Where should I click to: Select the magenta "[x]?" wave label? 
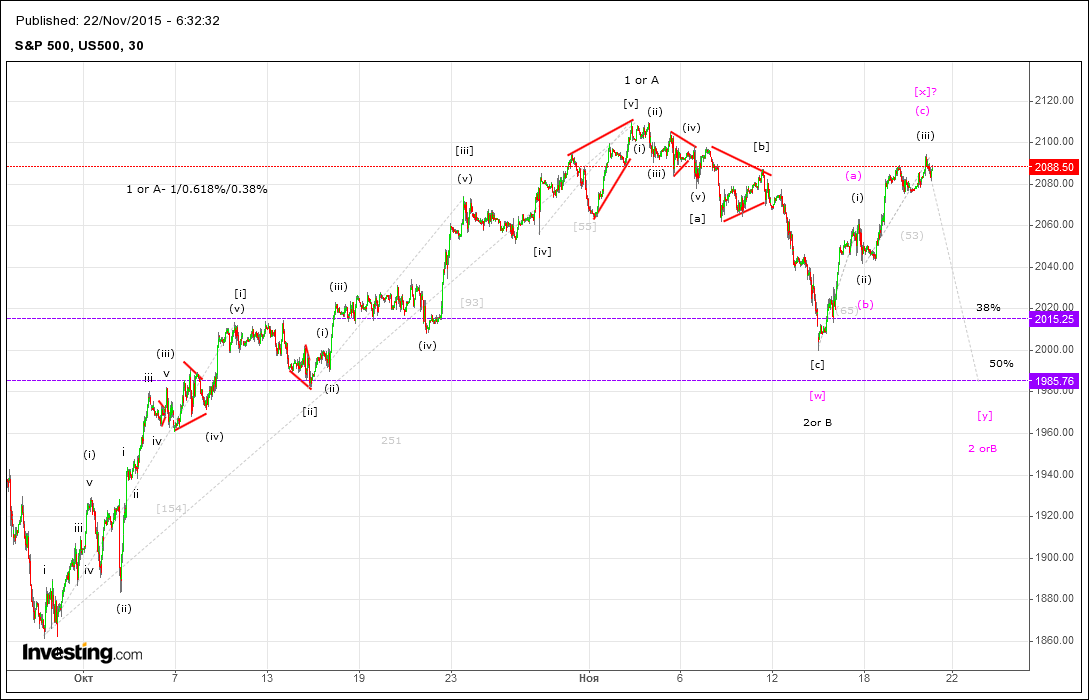(x=925, y=92)
